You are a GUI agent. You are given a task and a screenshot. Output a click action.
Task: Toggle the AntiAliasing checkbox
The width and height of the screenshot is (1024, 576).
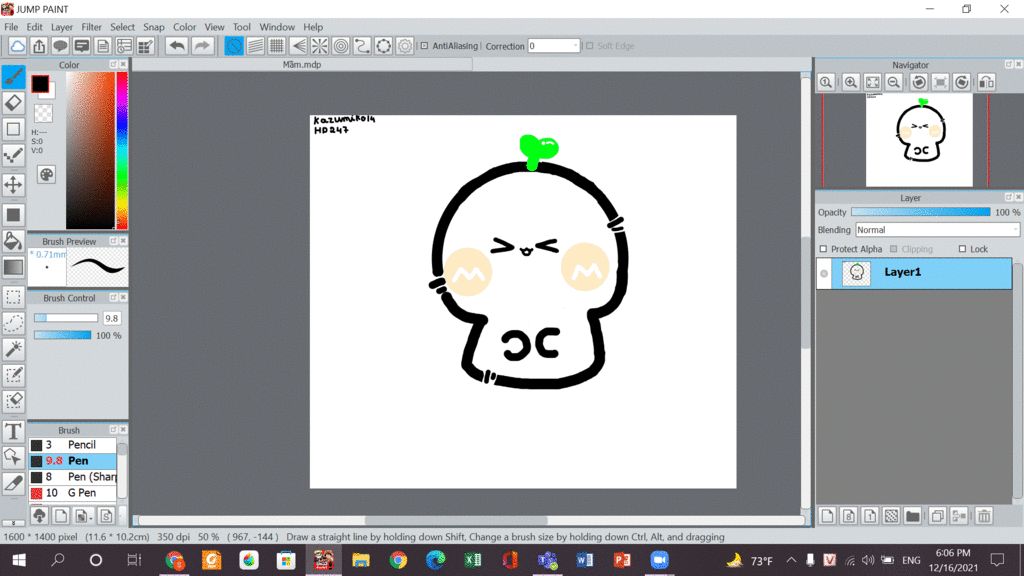coord(424,46)
